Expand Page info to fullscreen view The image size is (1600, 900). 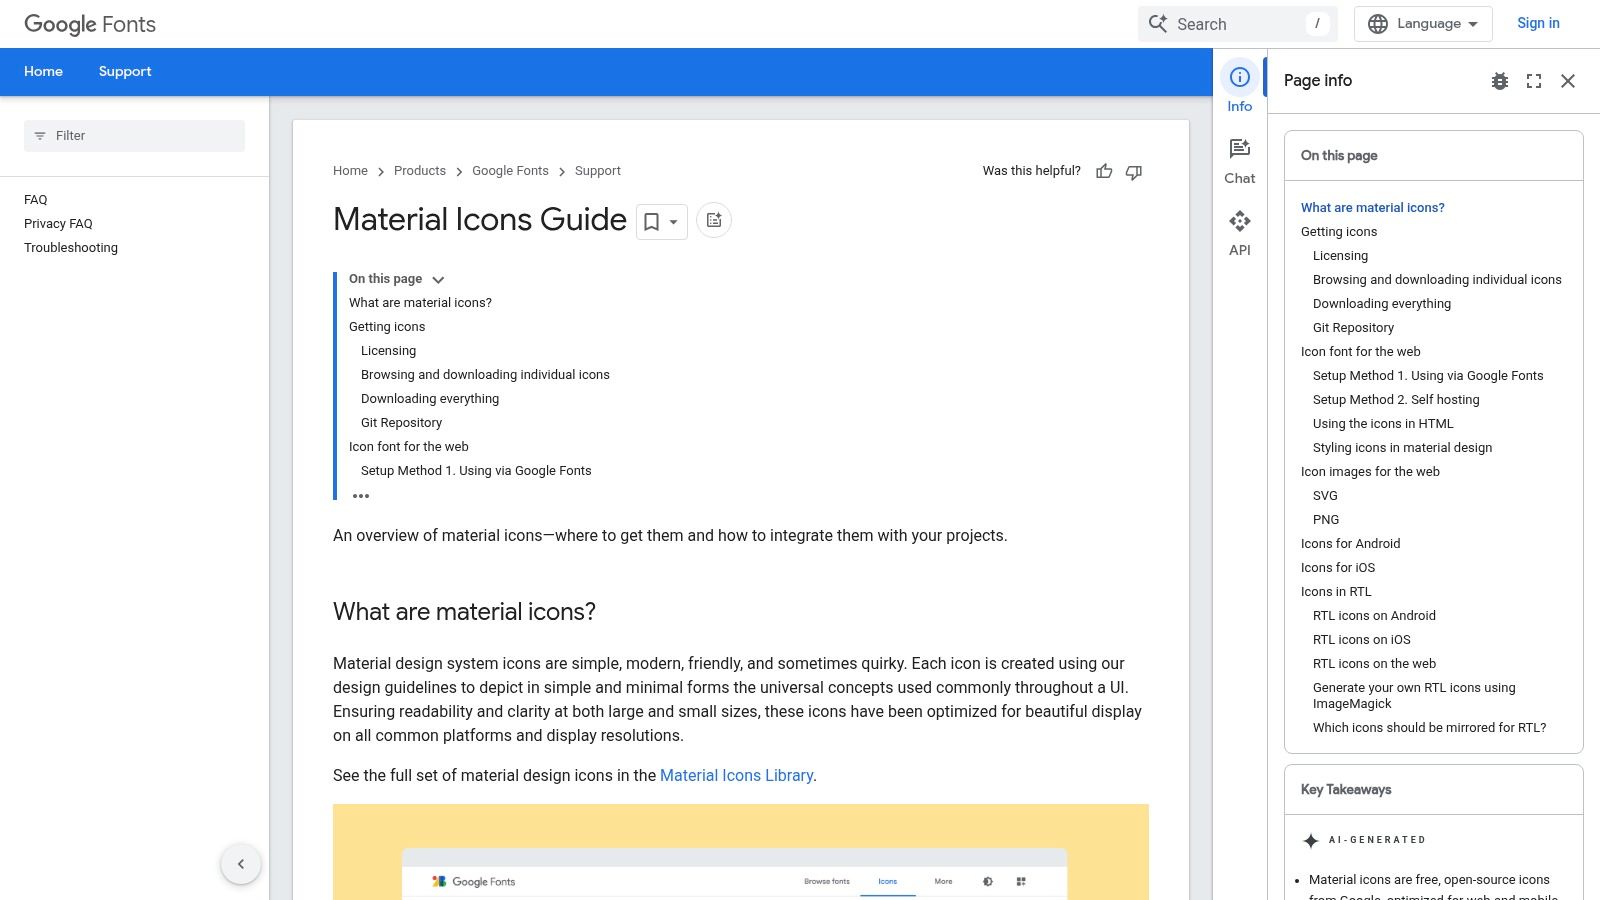tap(1534, 81)
